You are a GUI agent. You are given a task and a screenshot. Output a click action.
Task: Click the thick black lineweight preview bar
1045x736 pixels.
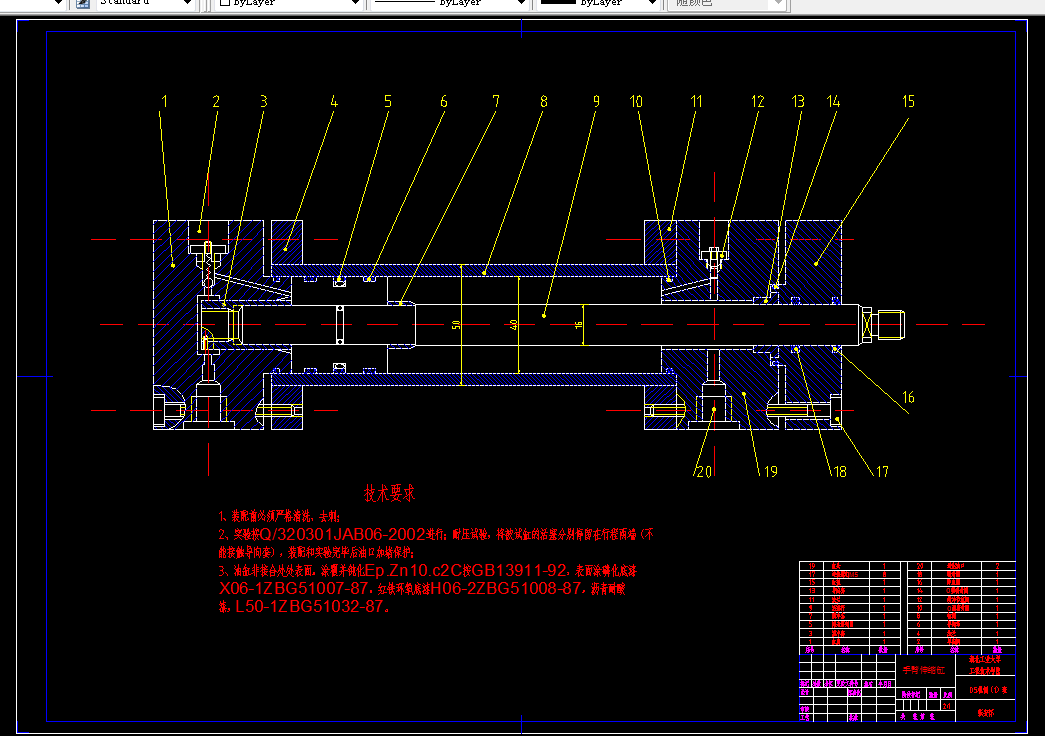coord(558,2)
